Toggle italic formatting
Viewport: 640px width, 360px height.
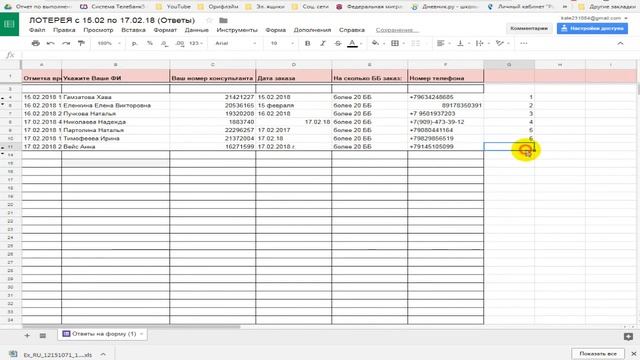click(323, 43)
